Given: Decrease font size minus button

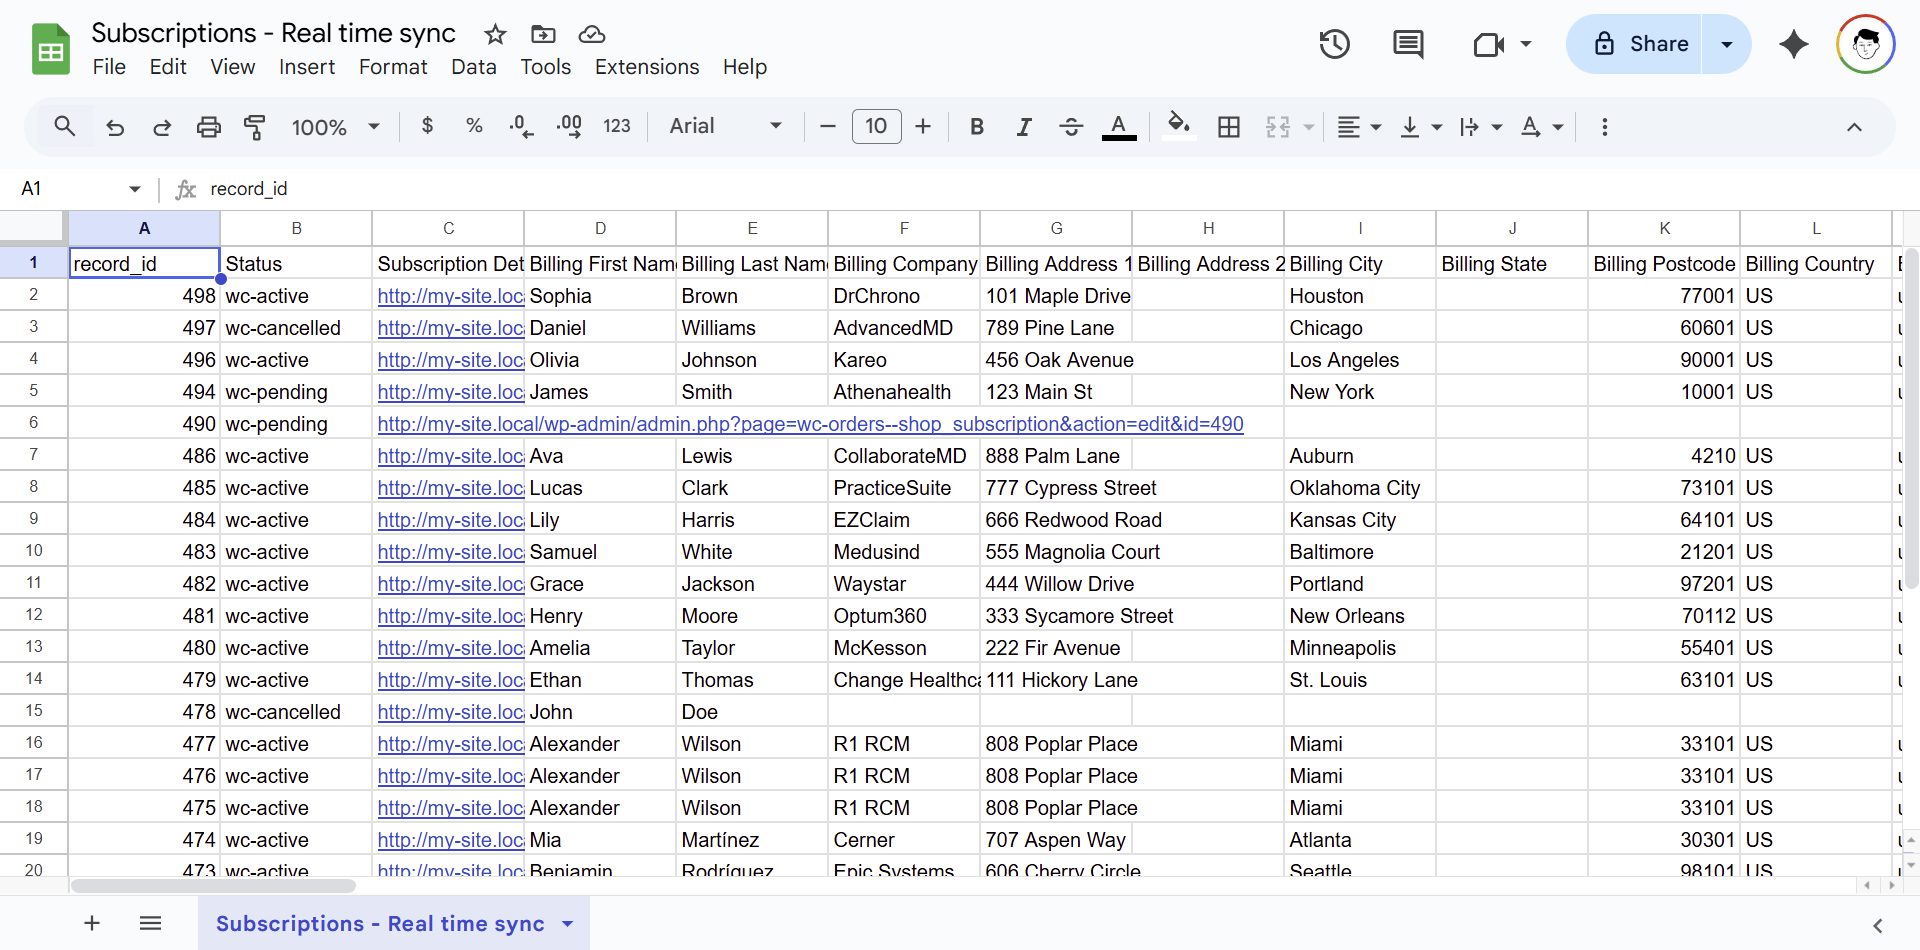Looking at the screenshot, I should (827, 127).
